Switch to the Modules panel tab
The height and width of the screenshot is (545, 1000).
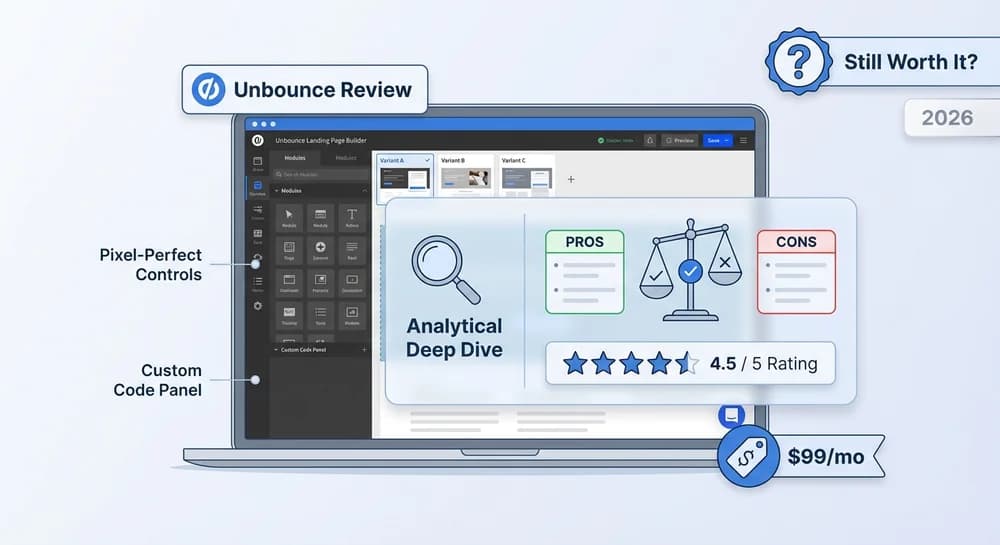pyautogui.click(x=295, y=157)
